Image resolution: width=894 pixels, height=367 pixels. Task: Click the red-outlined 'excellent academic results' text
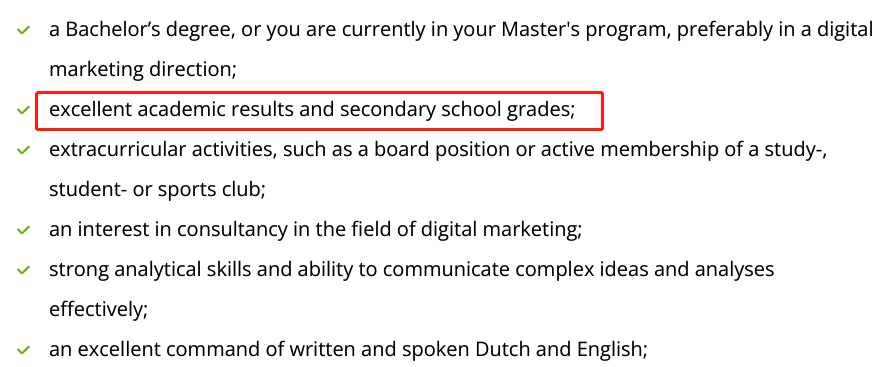tap(312, 109)
